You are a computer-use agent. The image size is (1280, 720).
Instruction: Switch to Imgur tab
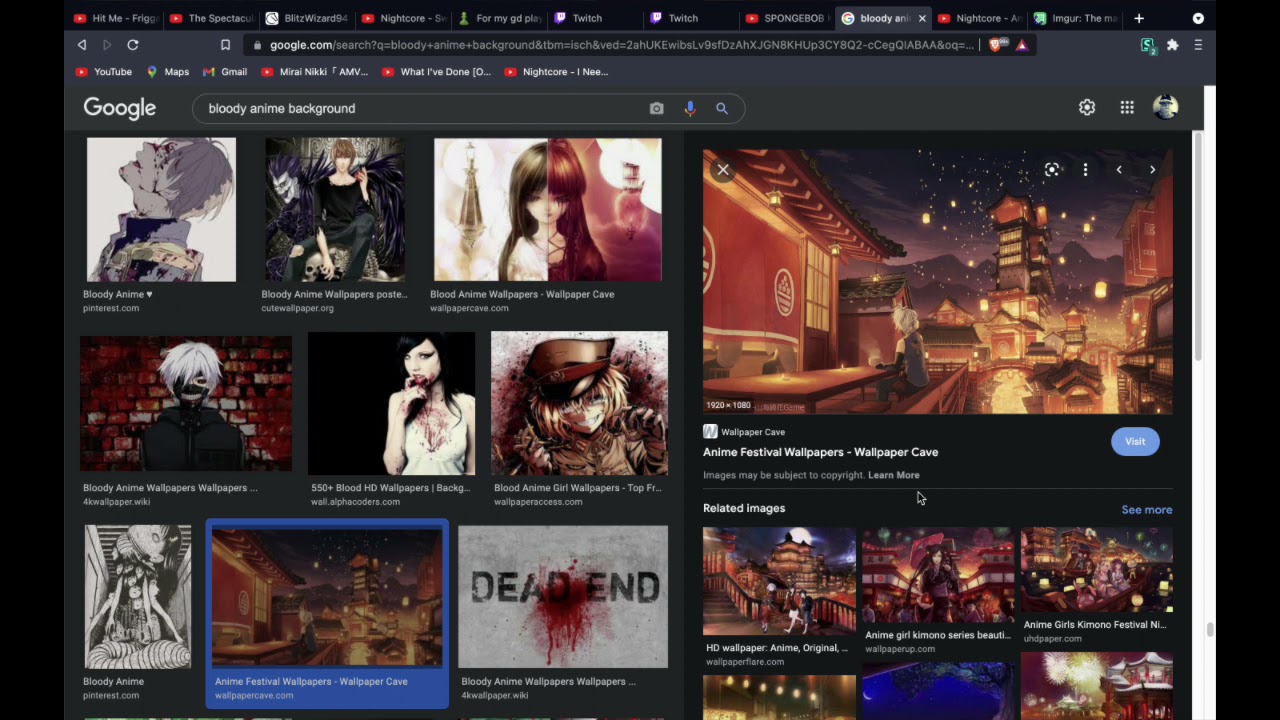click(x=1076, y=18)
